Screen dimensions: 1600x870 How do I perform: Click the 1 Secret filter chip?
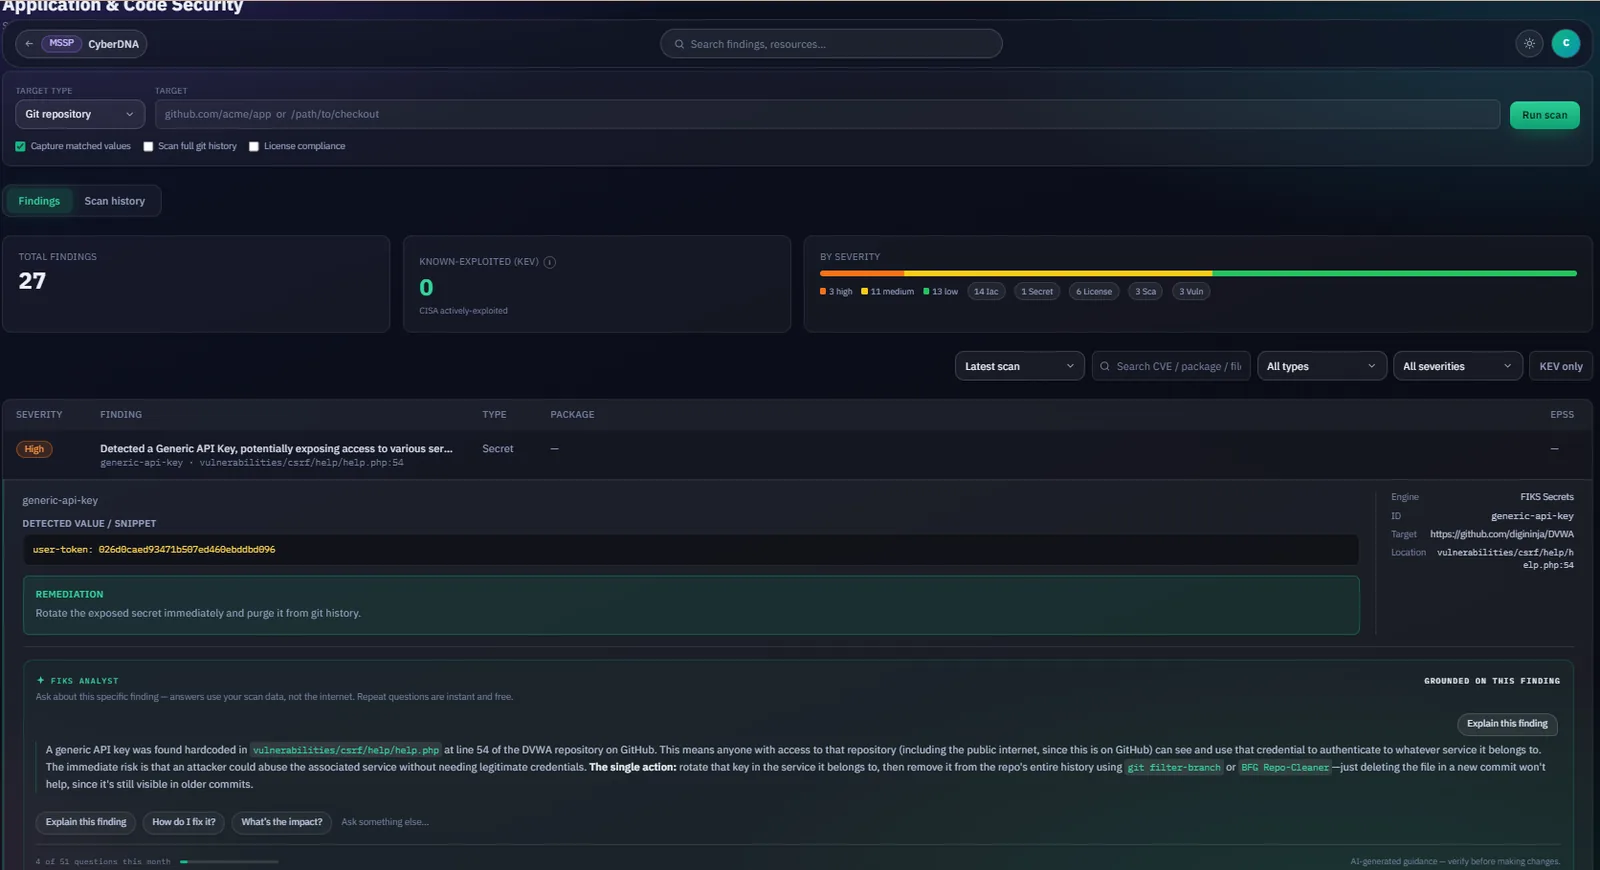point(1037,292)
